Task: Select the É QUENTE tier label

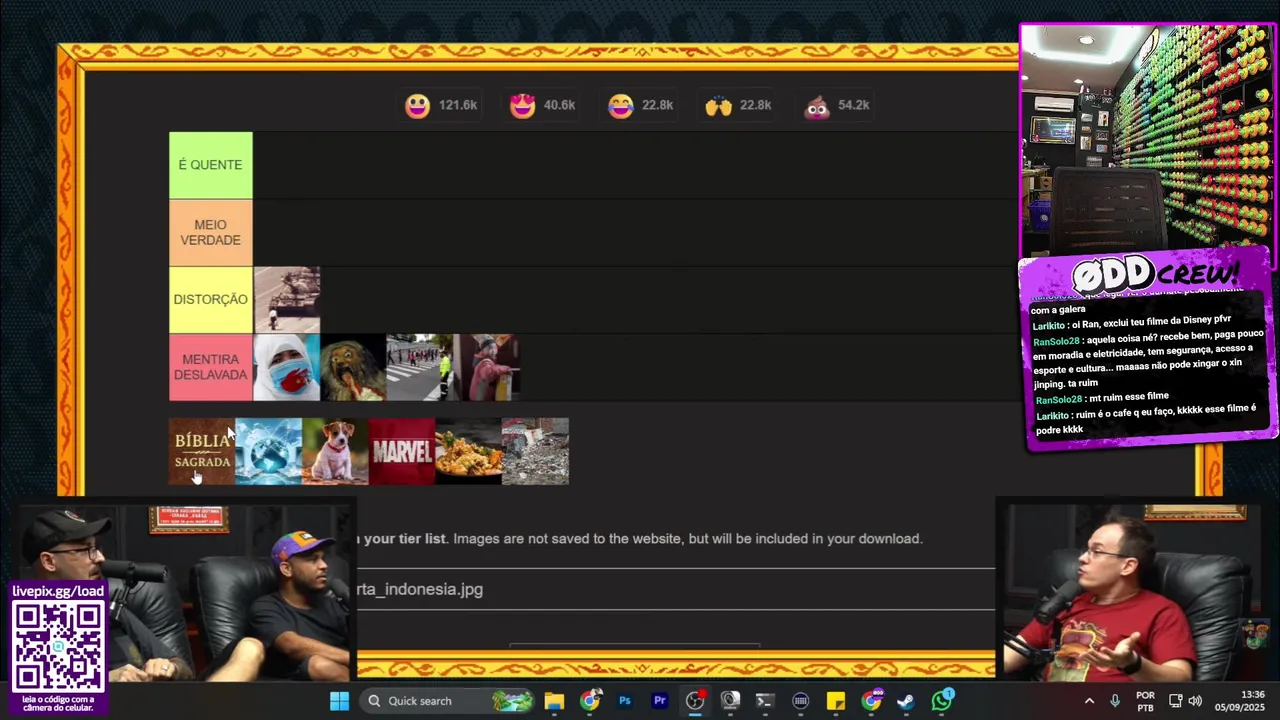Action: tap(210, 165)
